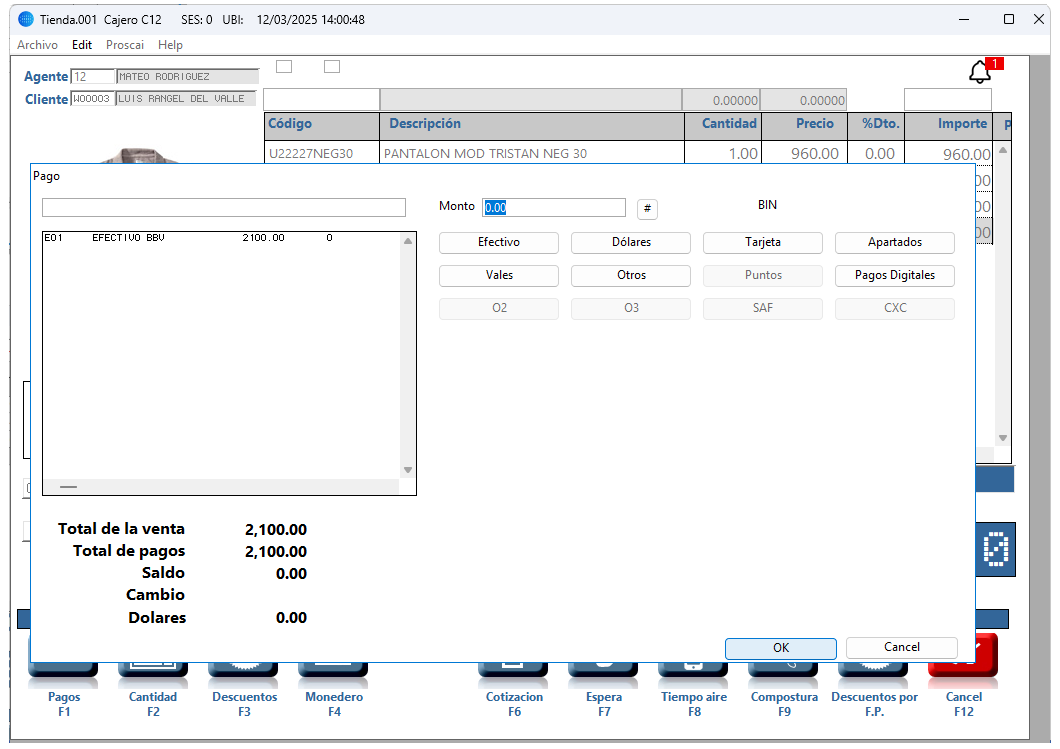The width and height of the screenshot is (1060, 749).
Task: Click the CXC button
Action: [895, 309]
